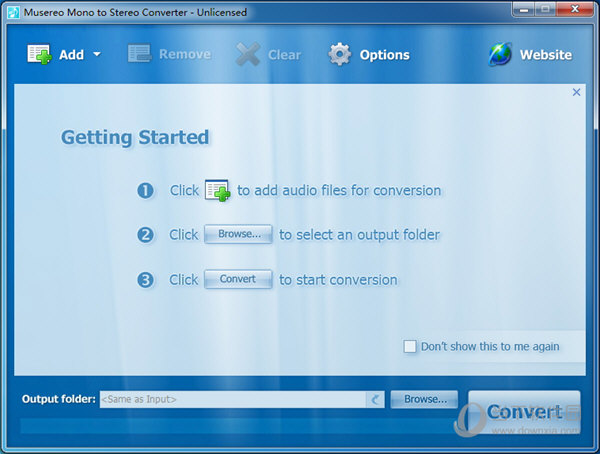Viewport: 600px width, 454px height.
Task: Click the app icon in title bar
Action: [13, 12]
